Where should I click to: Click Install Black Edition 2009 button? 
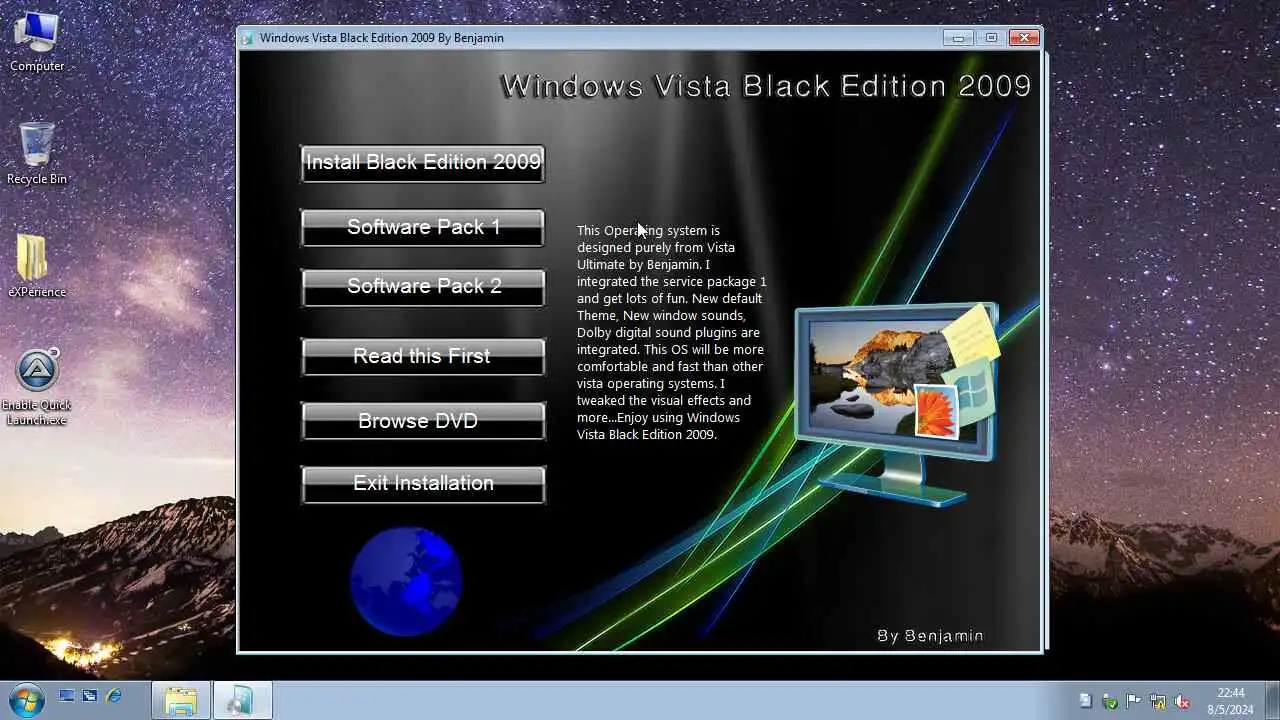[x=423, y=163]
